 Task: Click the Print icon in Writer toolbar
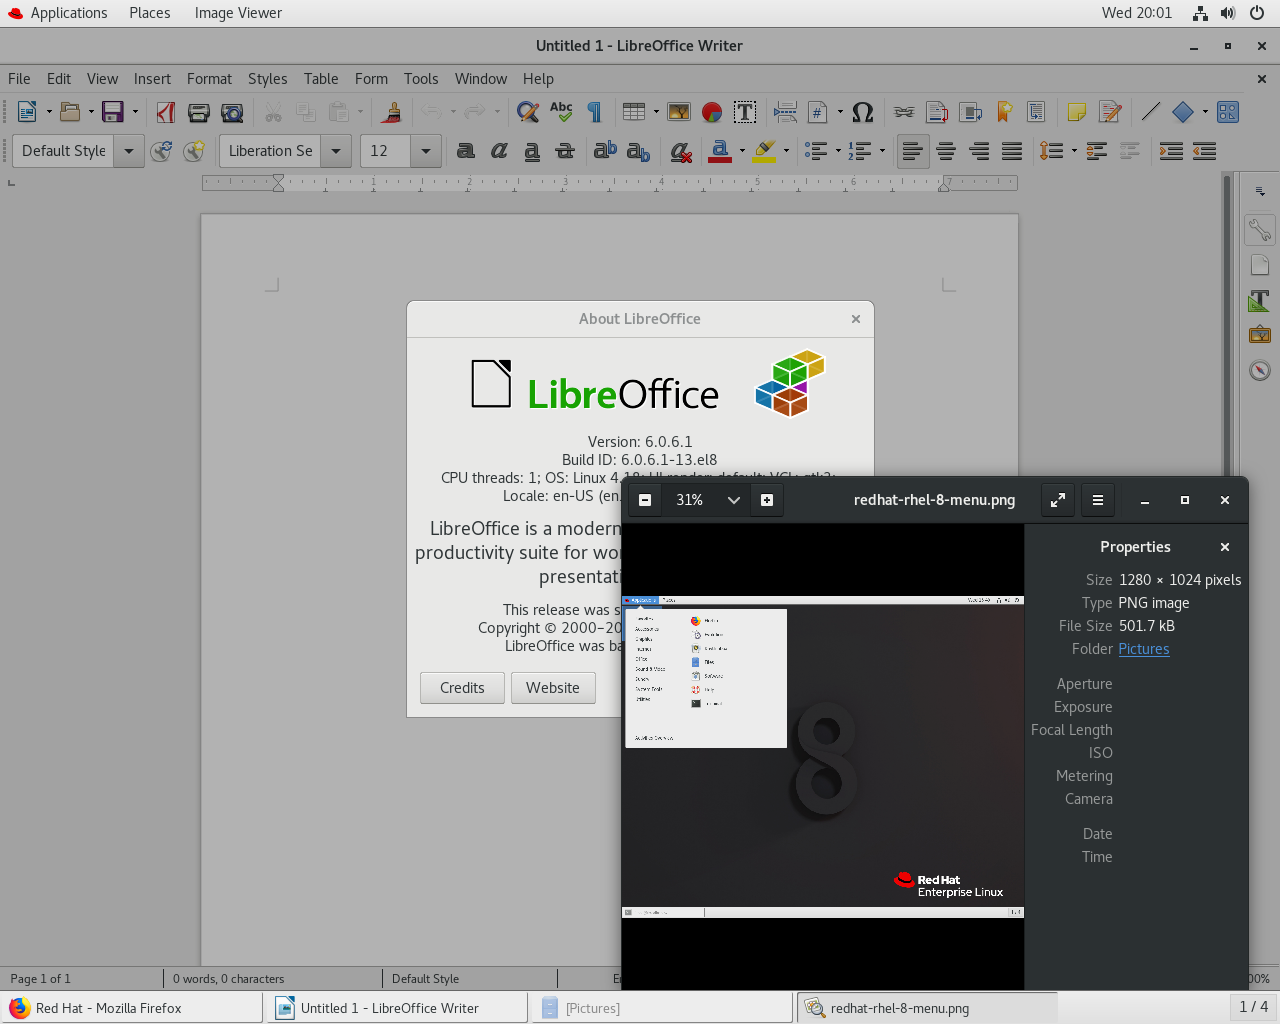point(199,112)
